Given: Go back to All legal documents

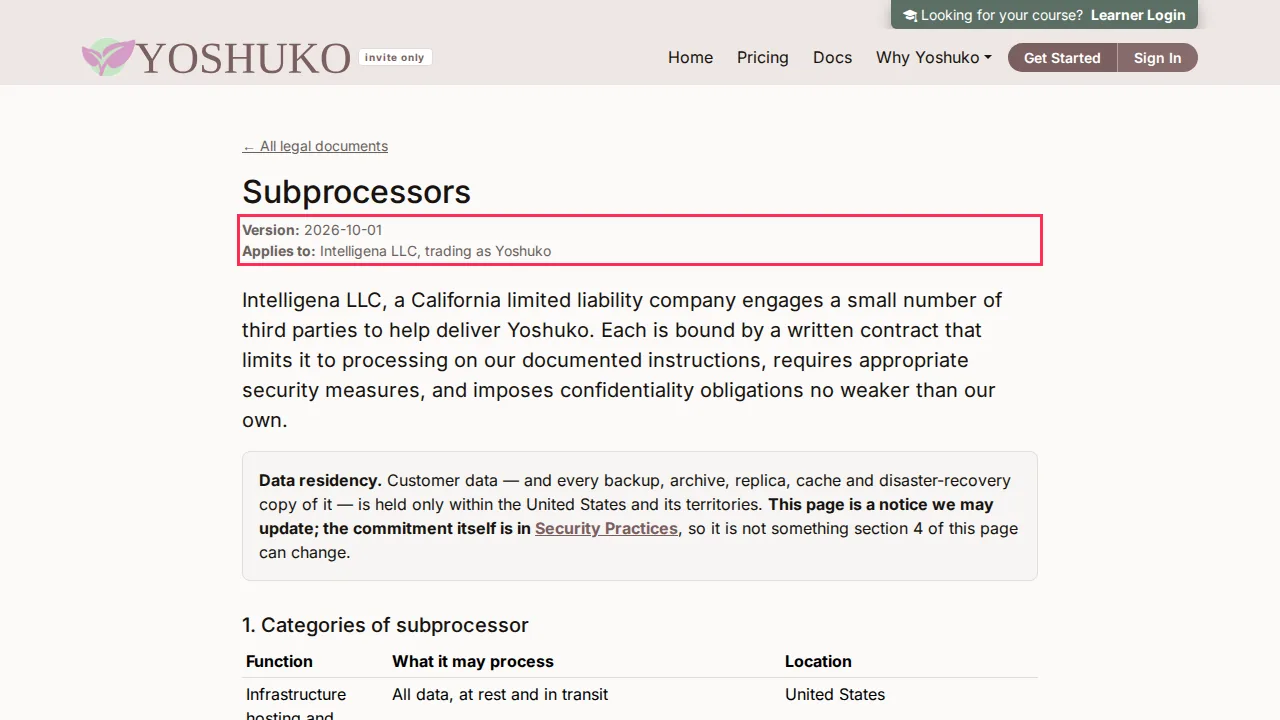Looking at the screenshot, I should coord(315,146).
